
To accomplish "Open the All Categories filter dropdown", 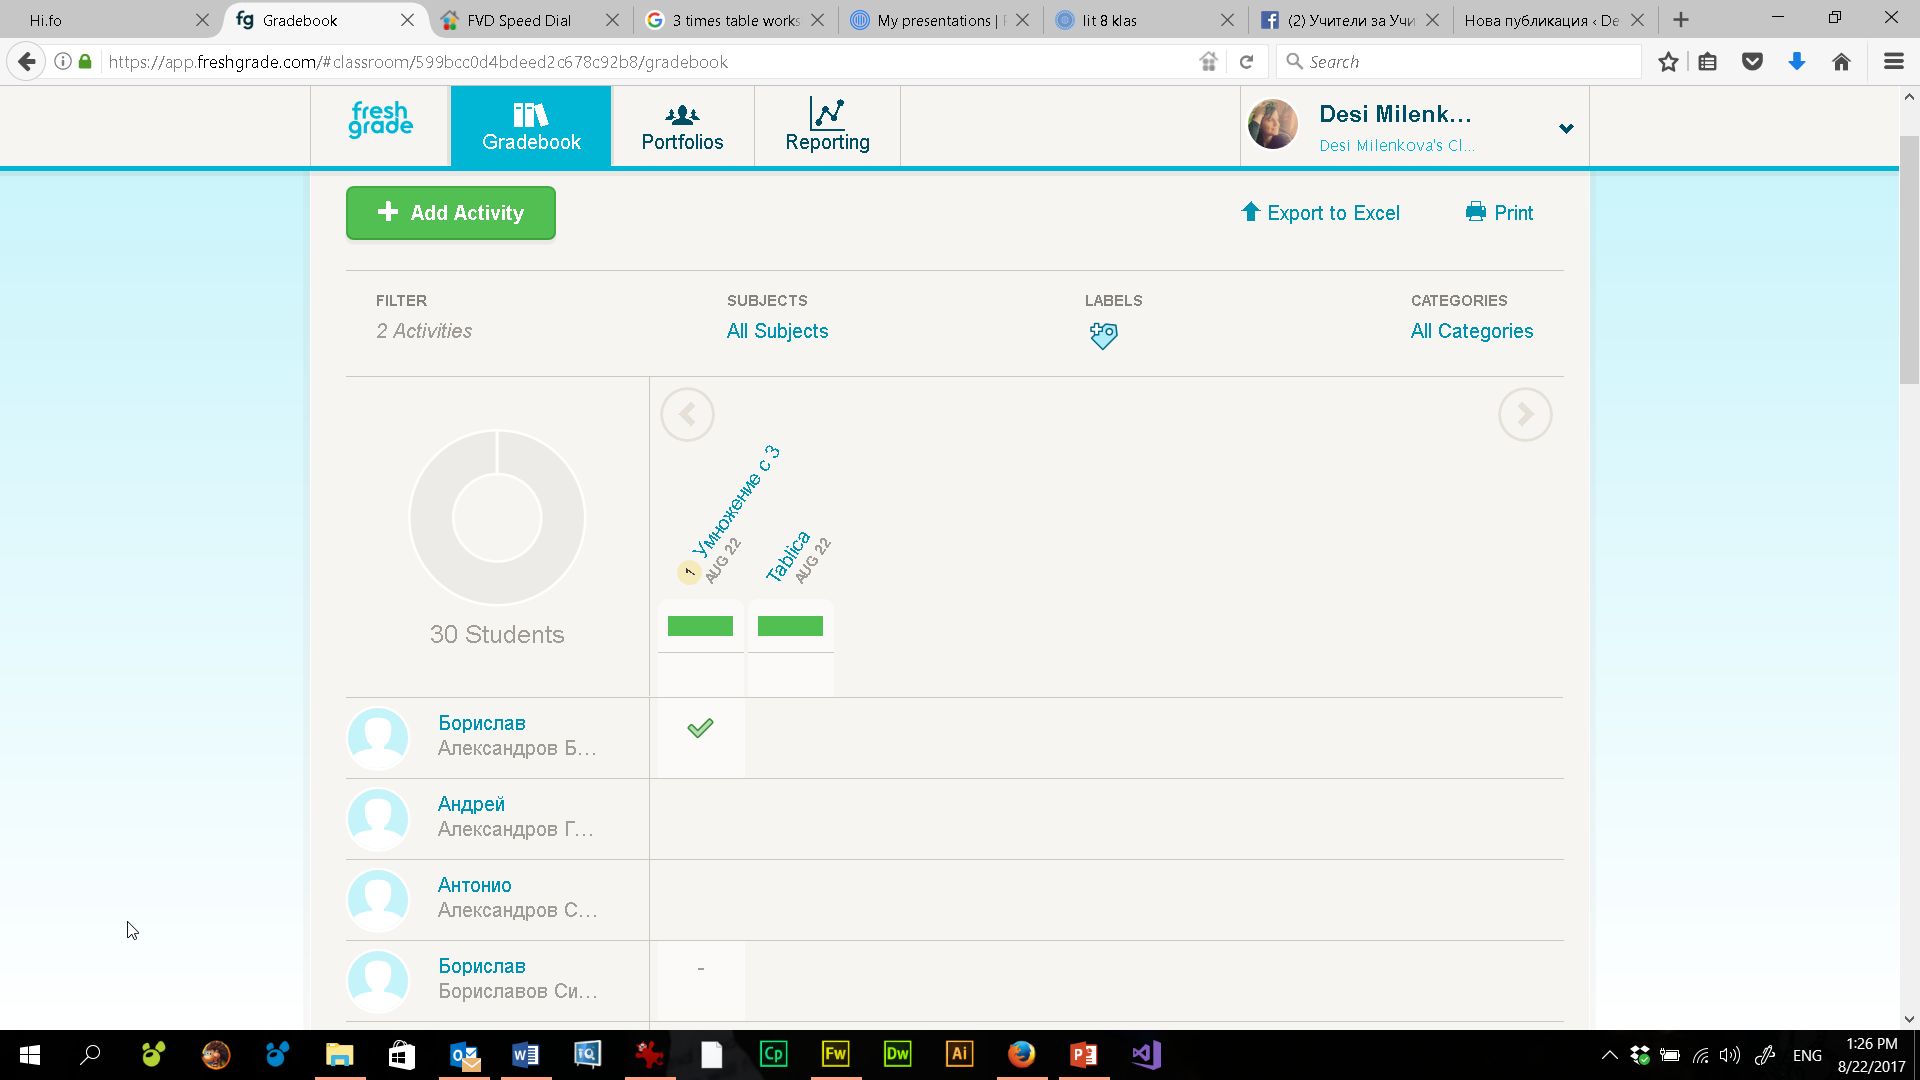I will tap(1471, 331).
